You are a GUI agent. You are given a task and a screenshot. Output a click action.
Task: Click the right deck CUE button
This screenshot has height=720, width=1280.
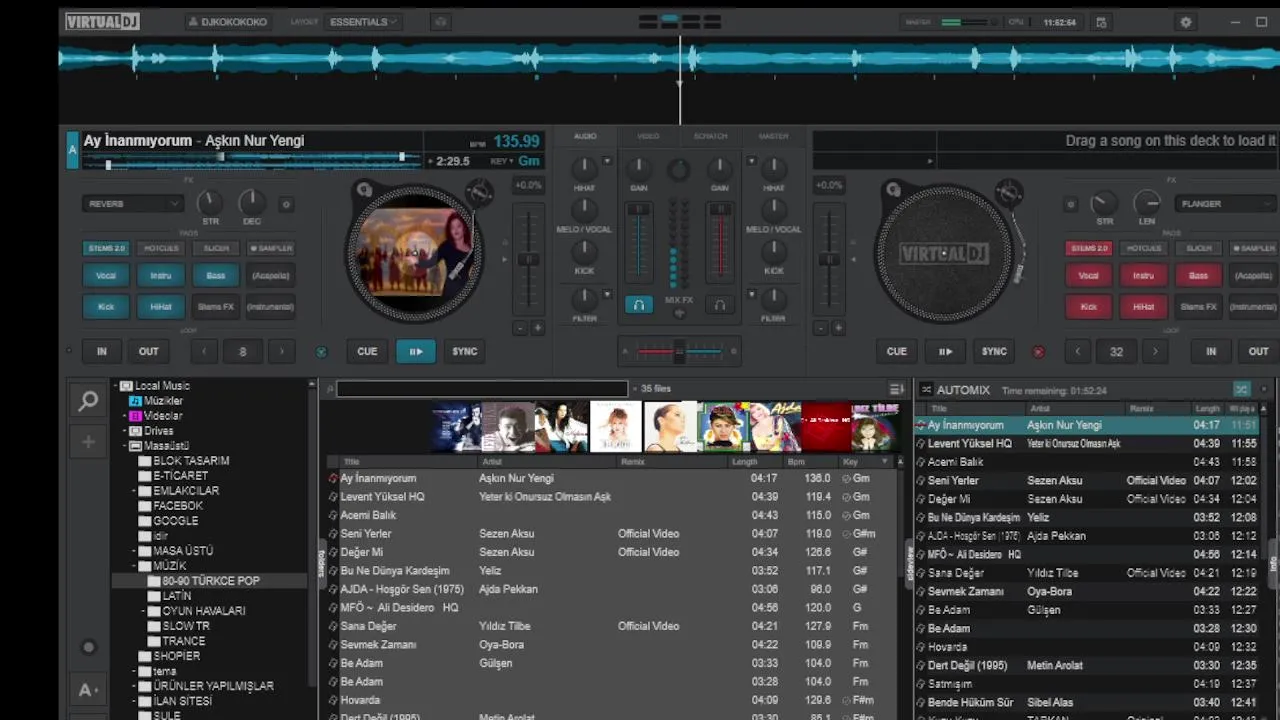[897, 351]
